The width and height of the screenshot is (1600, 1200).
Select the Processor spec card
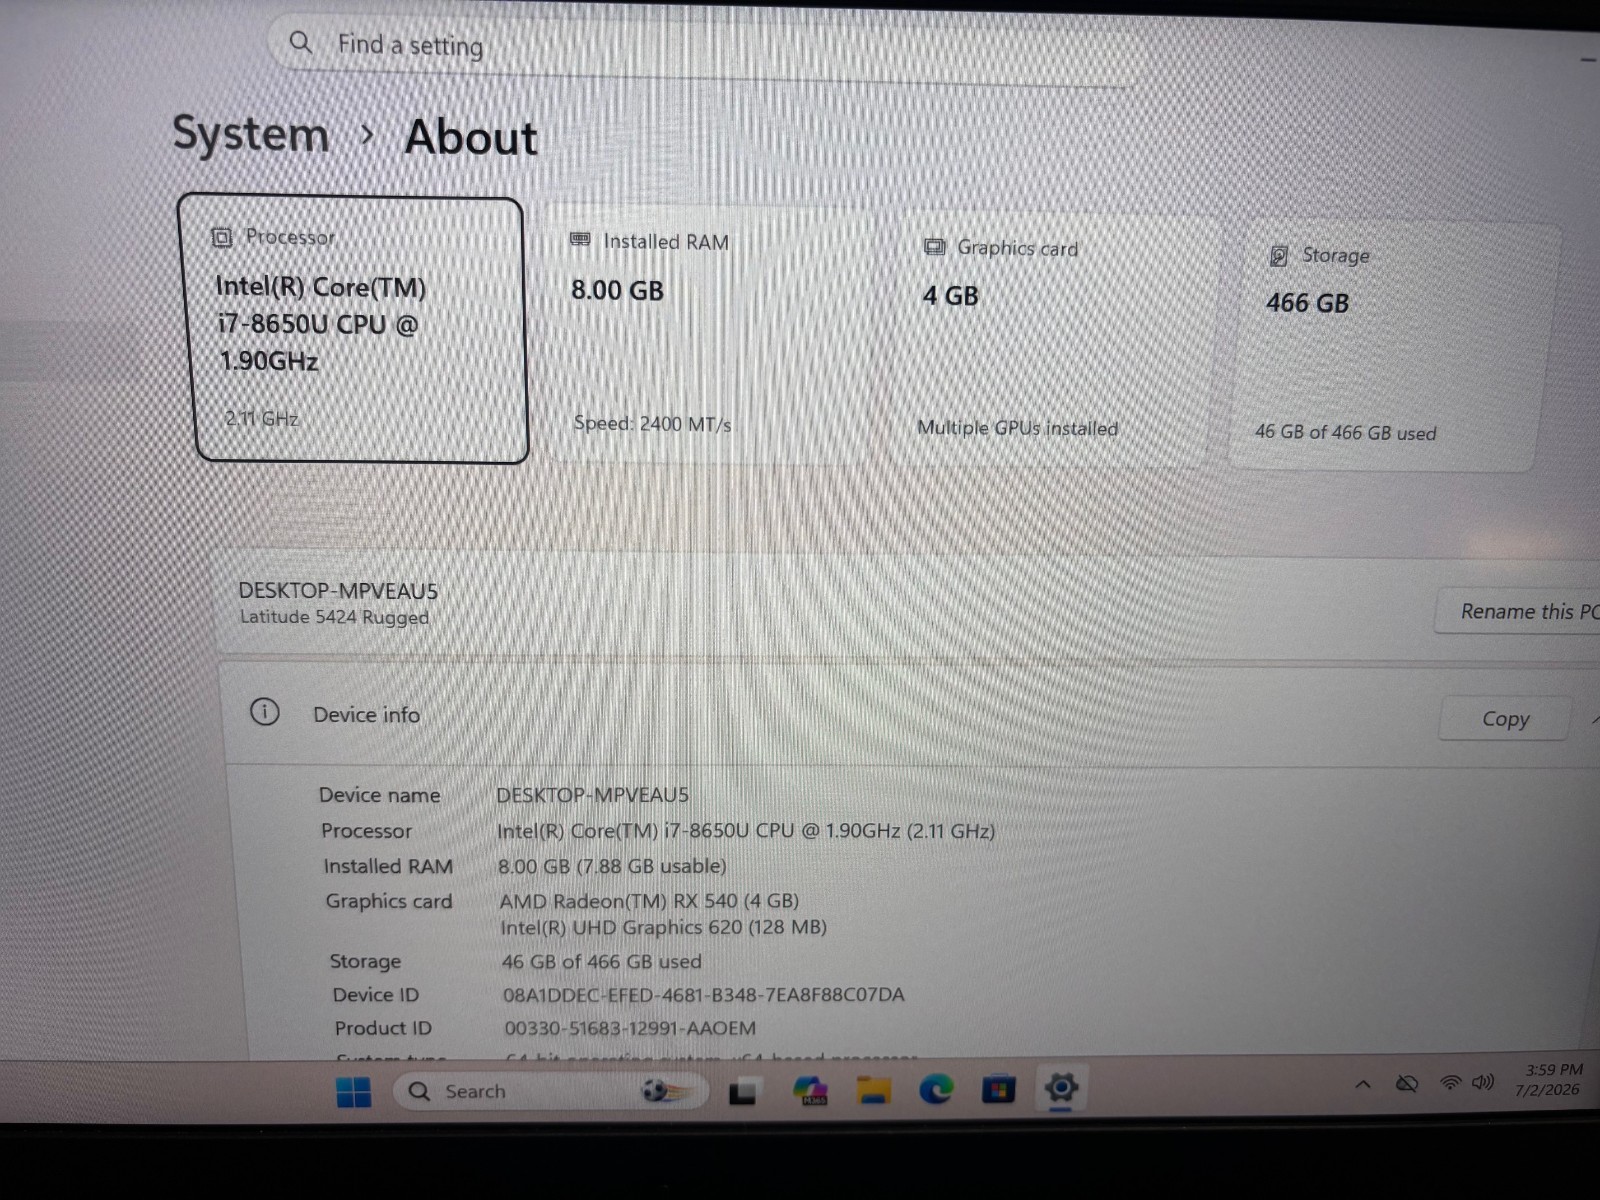pyautogui.click(x=353, y=330)
